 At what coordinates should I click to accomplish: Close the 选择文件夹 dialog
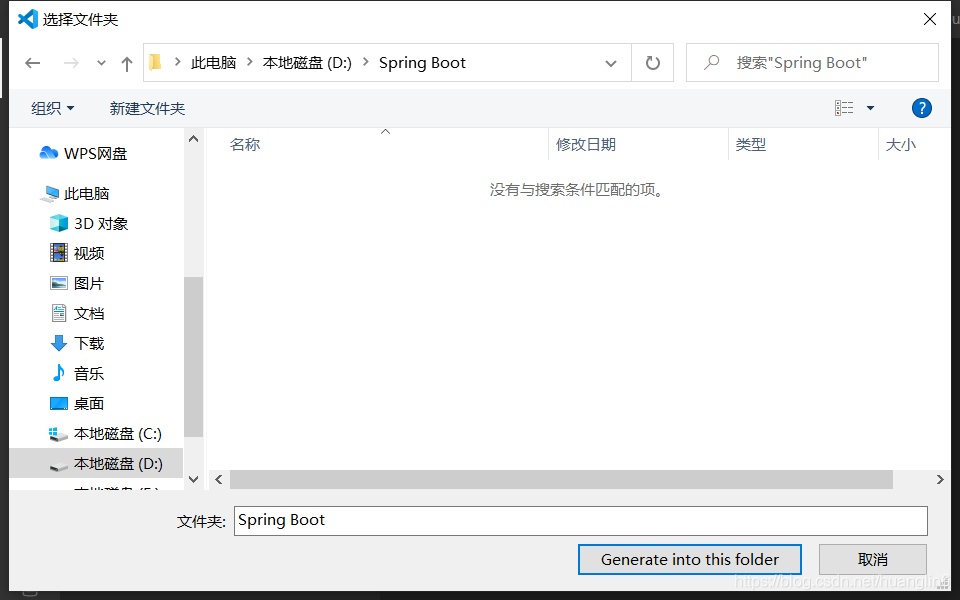929,19
